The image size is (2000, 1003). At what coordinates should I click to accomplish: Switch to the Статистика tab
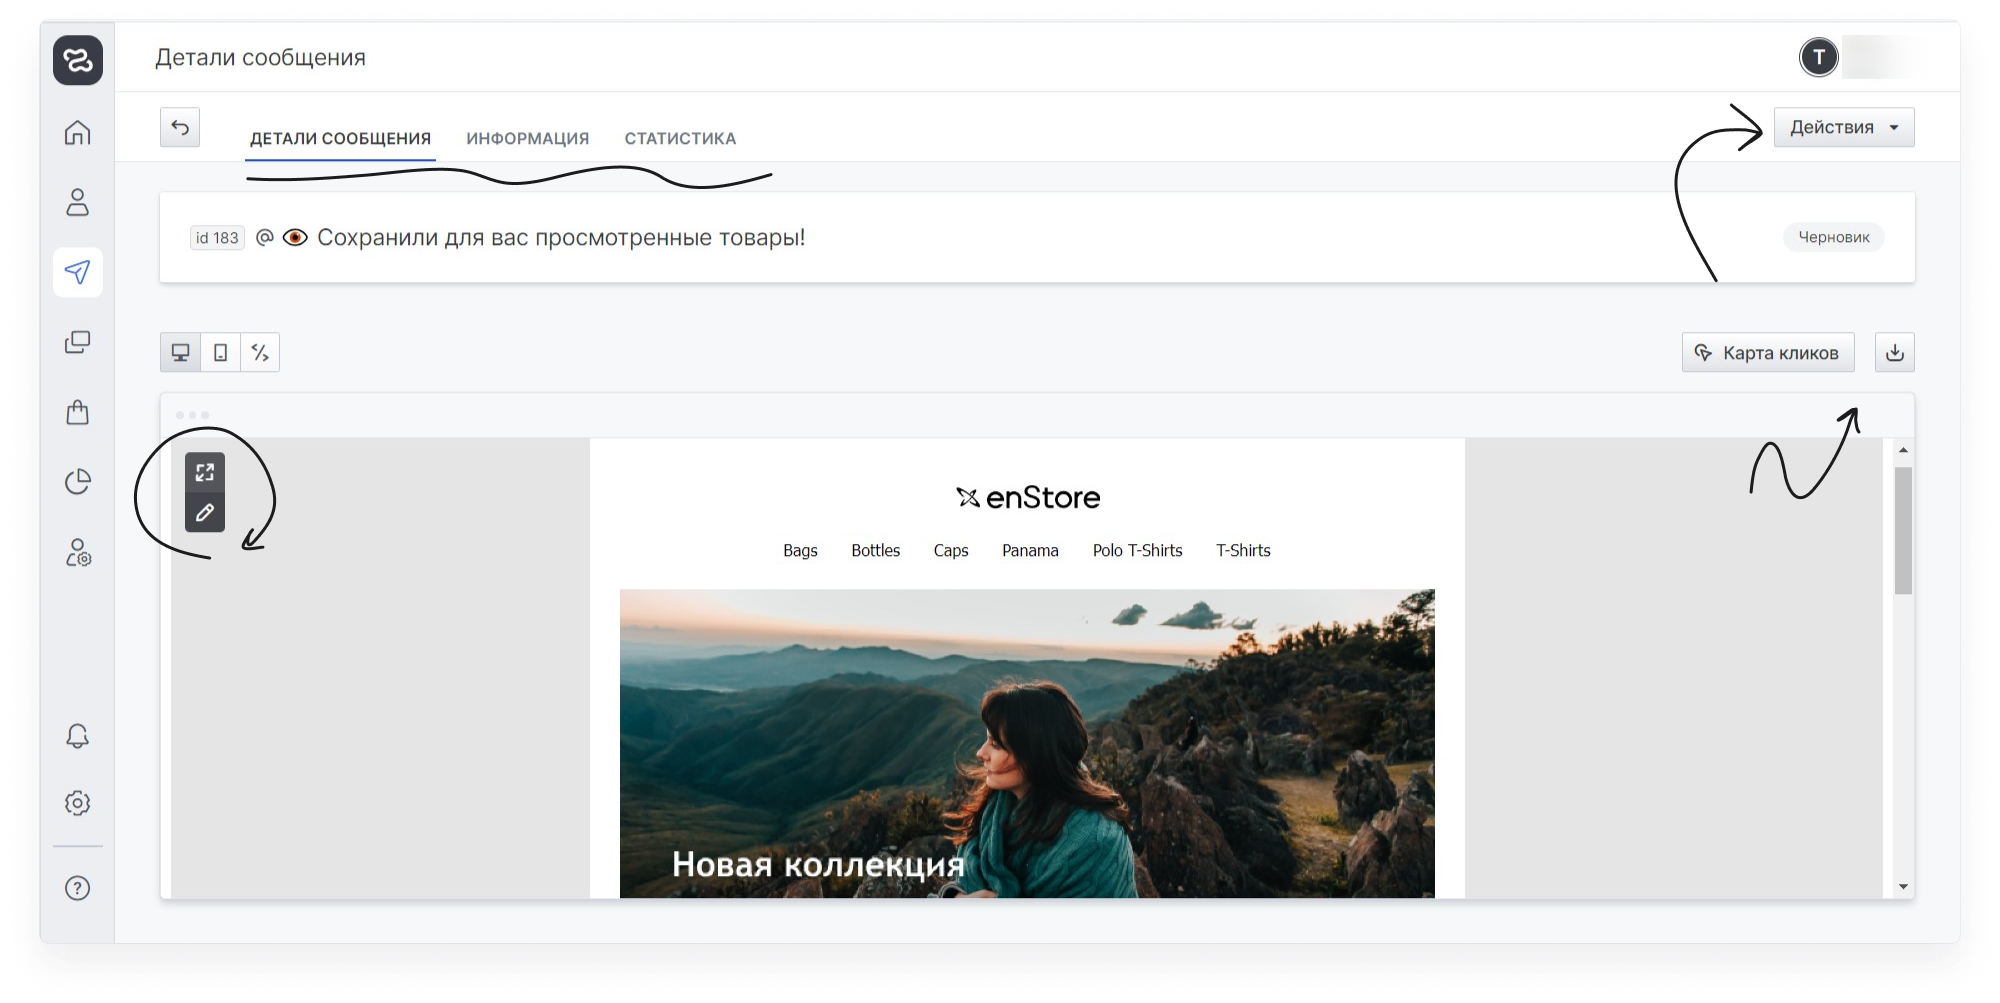coord(680,138)
